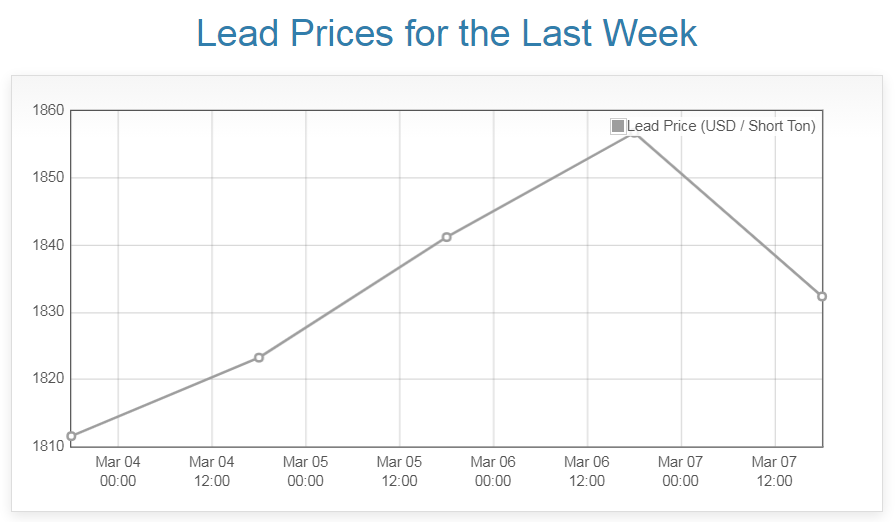Click the 1830 y-axis label

(x=48, y=312)
